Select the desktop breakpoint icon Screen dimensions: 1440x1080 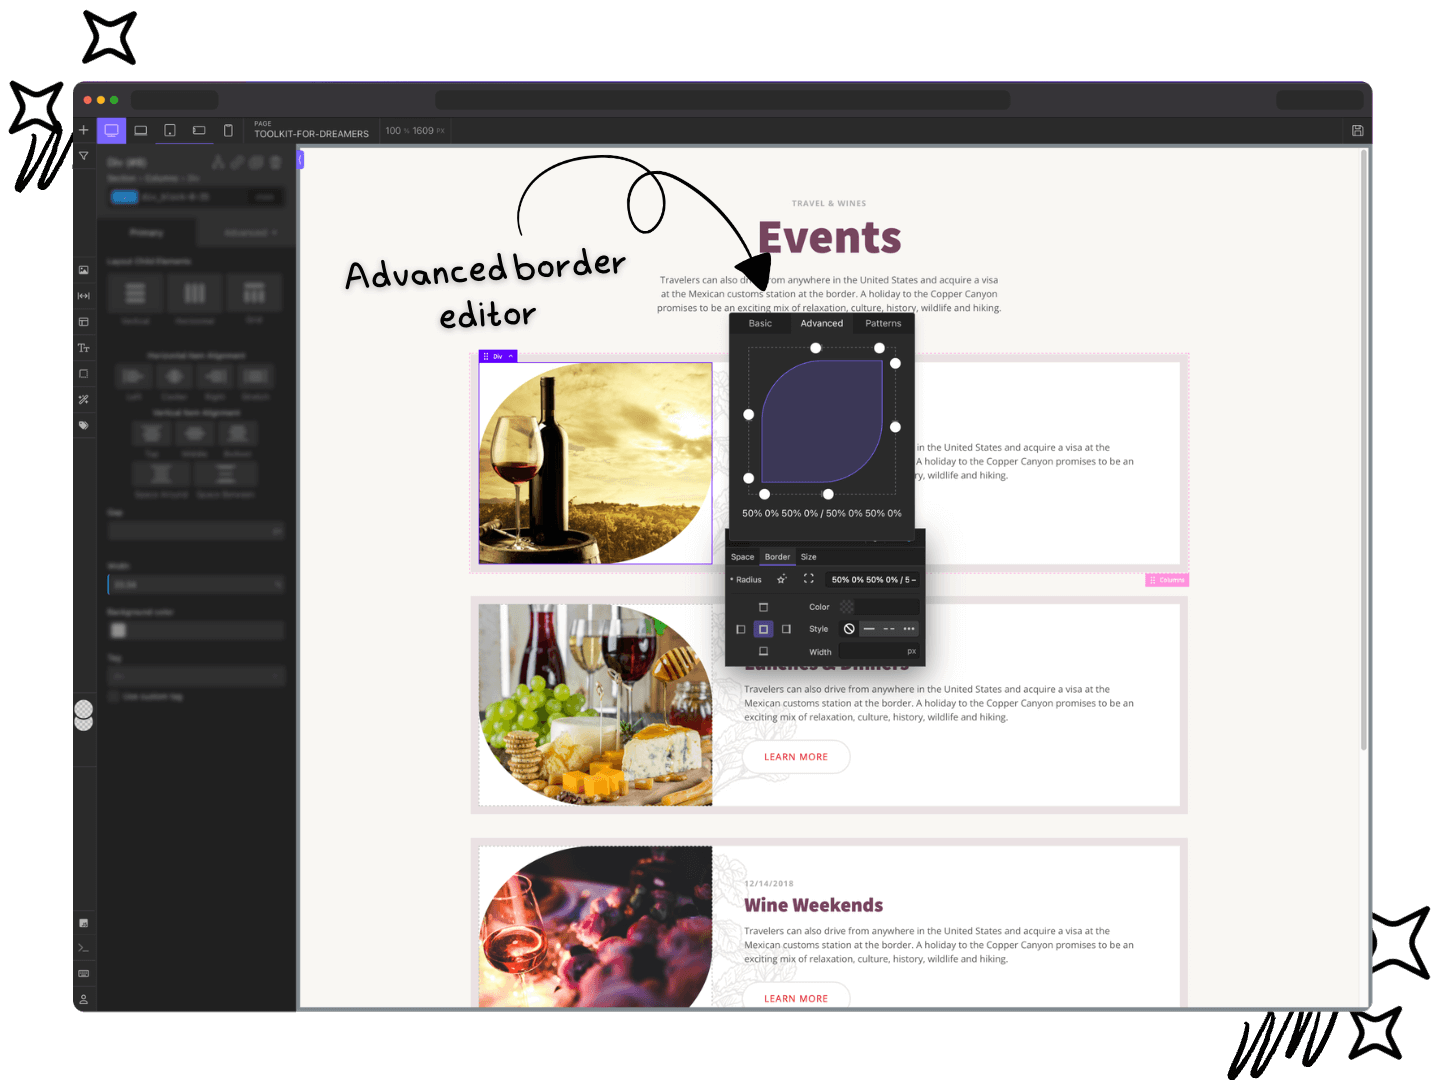pos(111,130)
